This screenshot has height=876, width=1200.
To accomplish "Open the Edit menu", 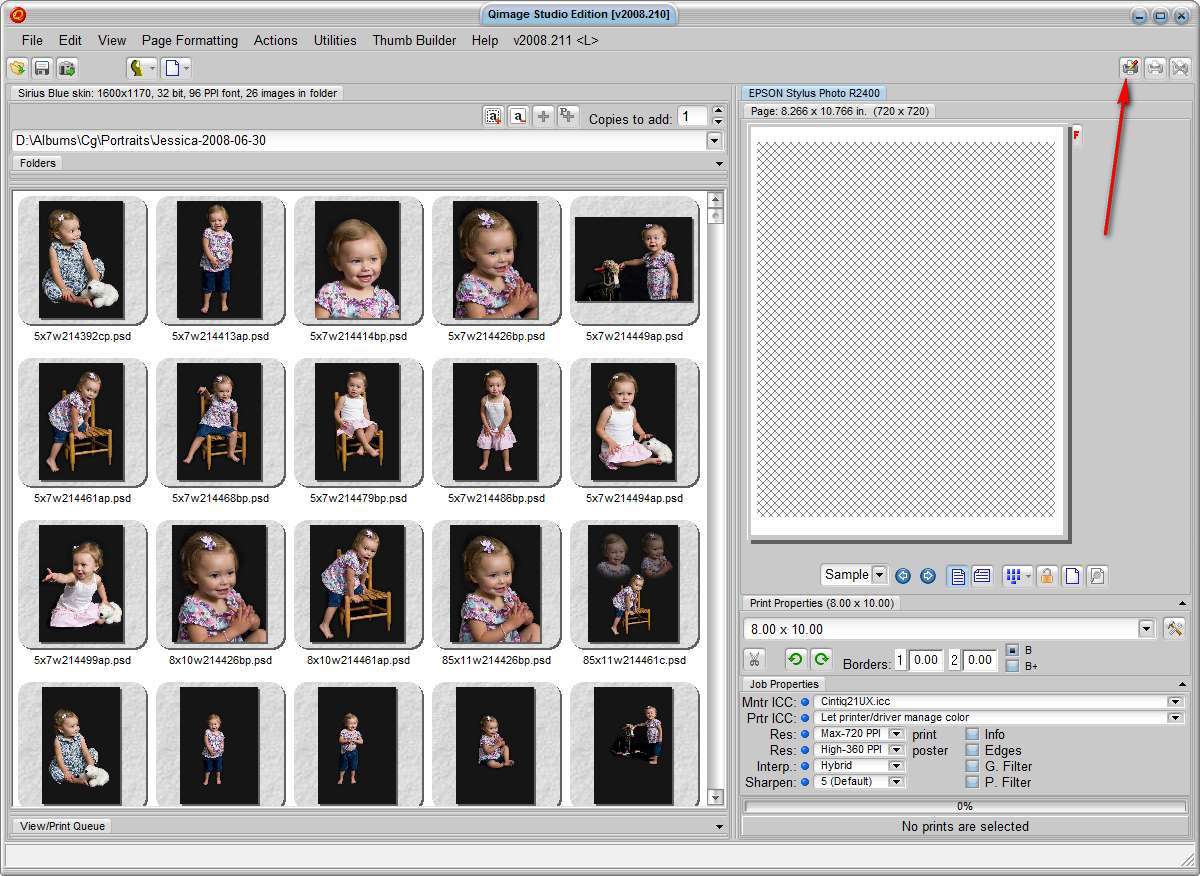I will 70,40.
